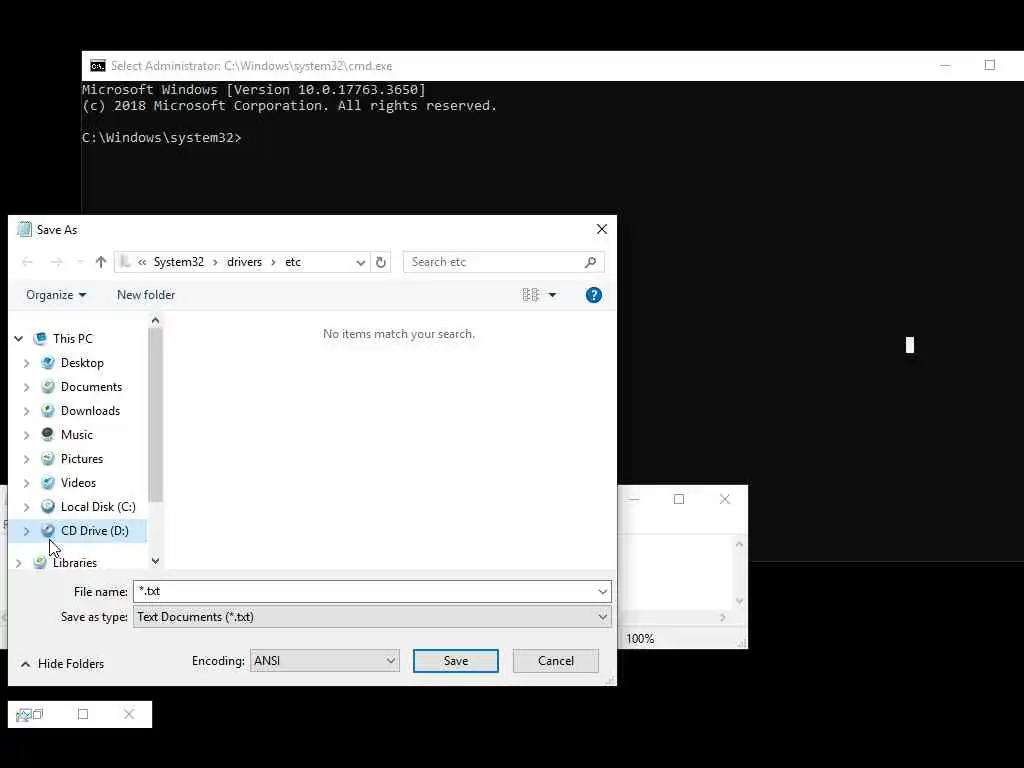Click the search magnifier icon
This screenshot has width=1024, height=768.
(590, 262)
